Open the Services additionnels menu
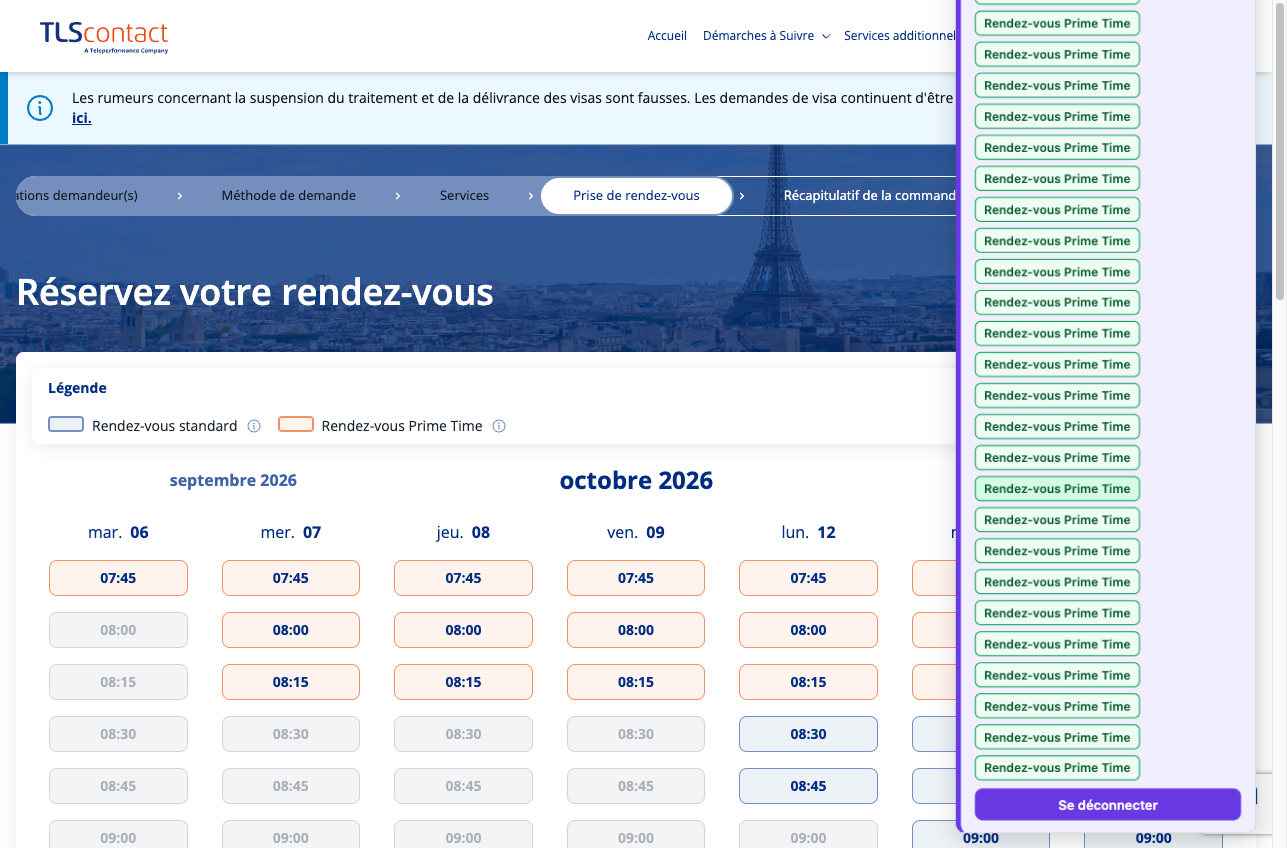Image resolution: width=1287 pixels, height=848 pixels. [900, 36]
